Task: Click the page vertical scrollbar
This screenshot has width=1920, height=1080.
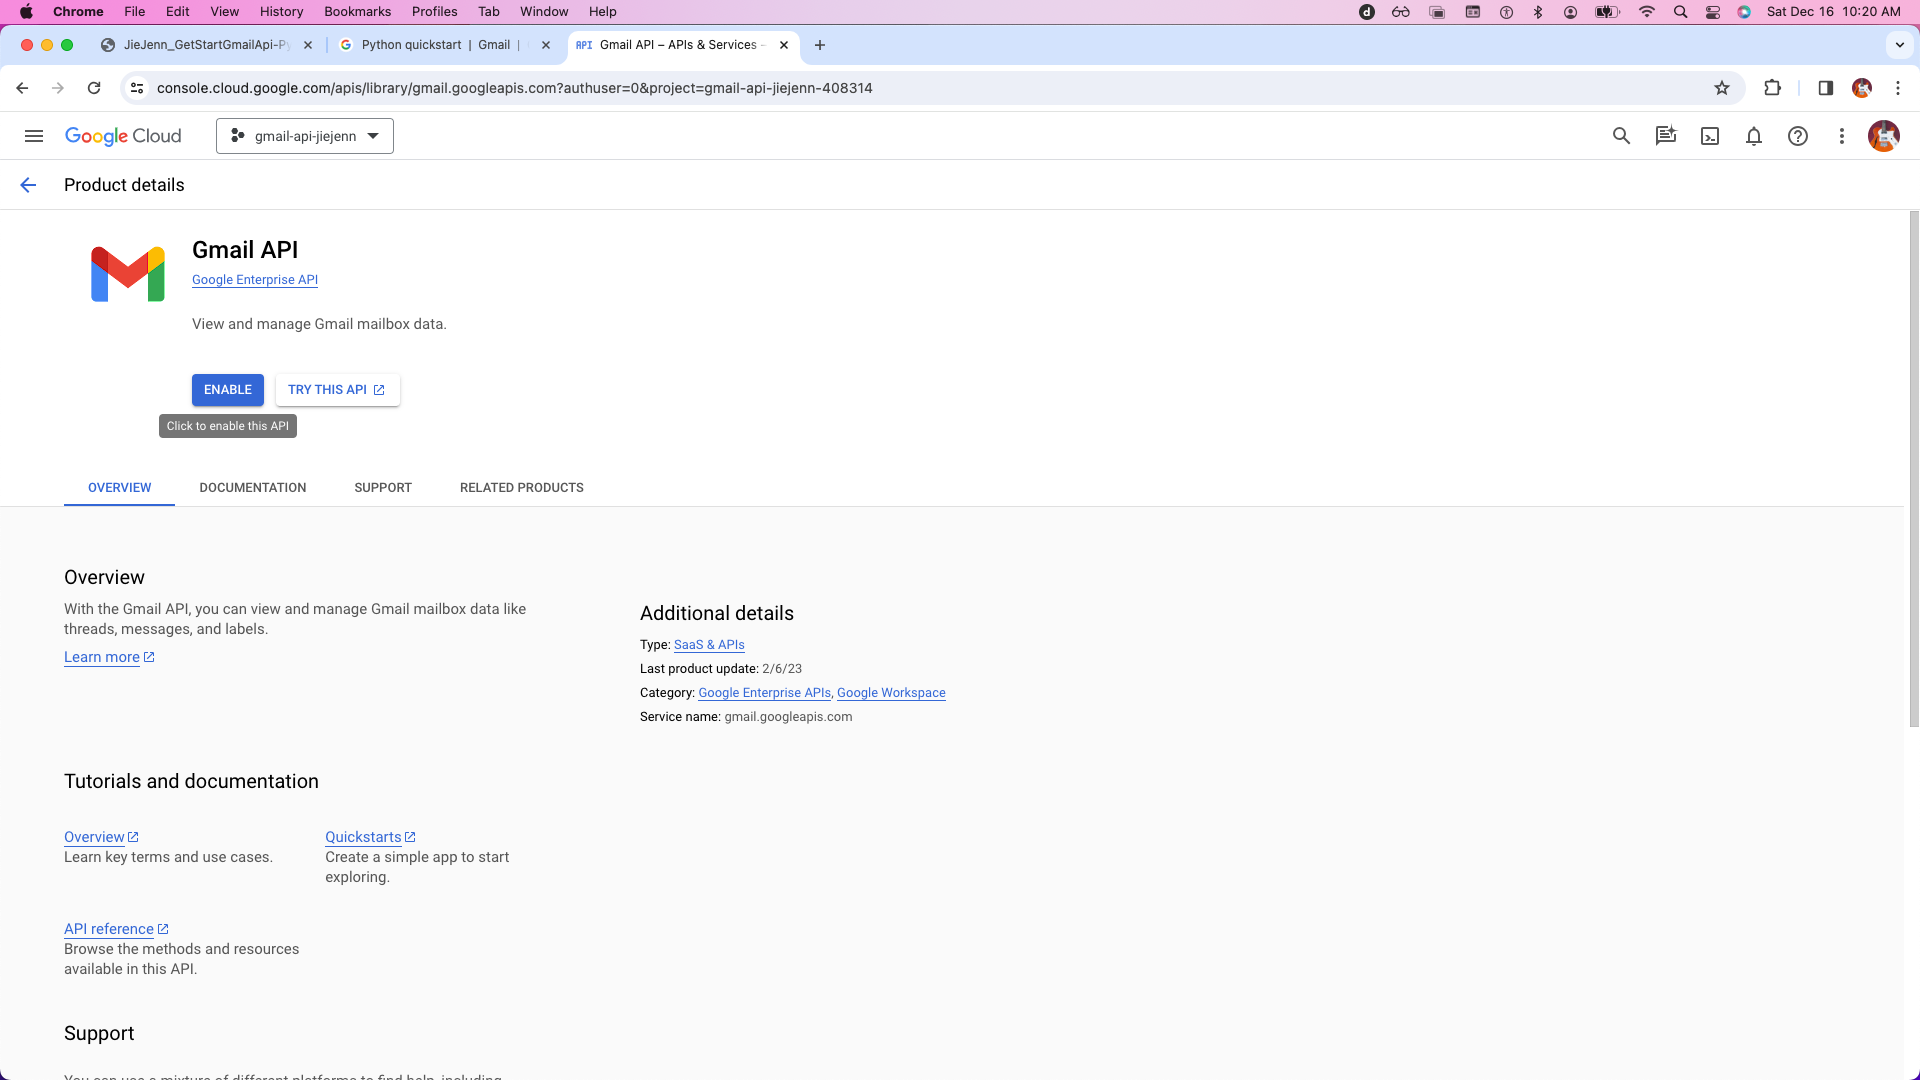Action: (1914, 469)
